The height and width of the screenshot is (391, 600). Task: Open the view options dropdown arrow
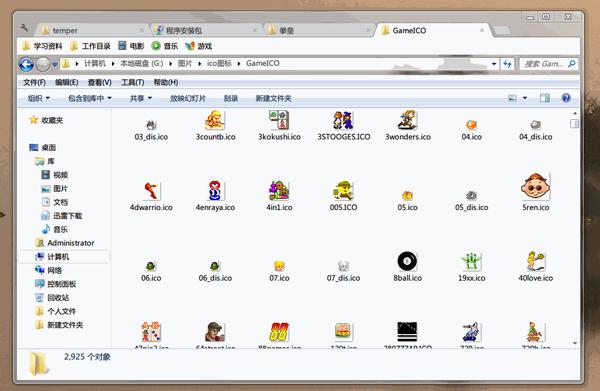(x=525, y=98)
